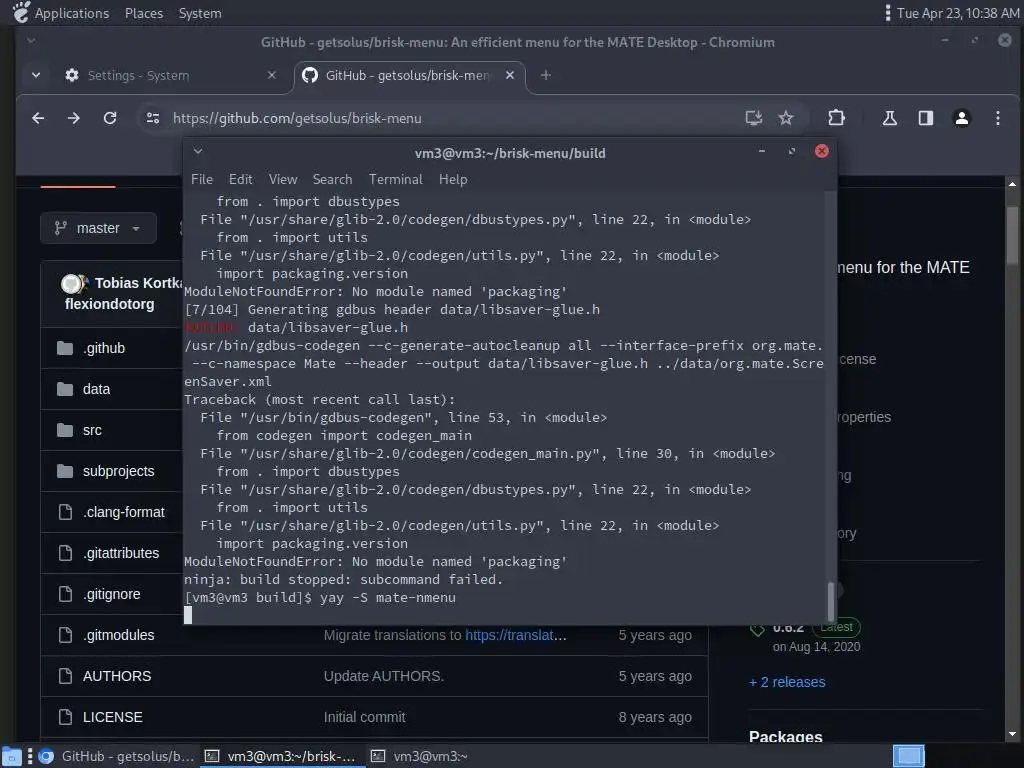1024x768 pixels.
Task: Click the subprojects folder icon
Action: tap(65, 471)
